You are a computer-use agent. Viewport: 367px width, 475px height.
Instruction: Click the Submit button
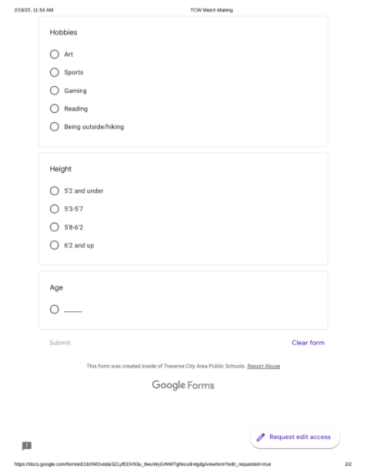(x=60, y=343)
